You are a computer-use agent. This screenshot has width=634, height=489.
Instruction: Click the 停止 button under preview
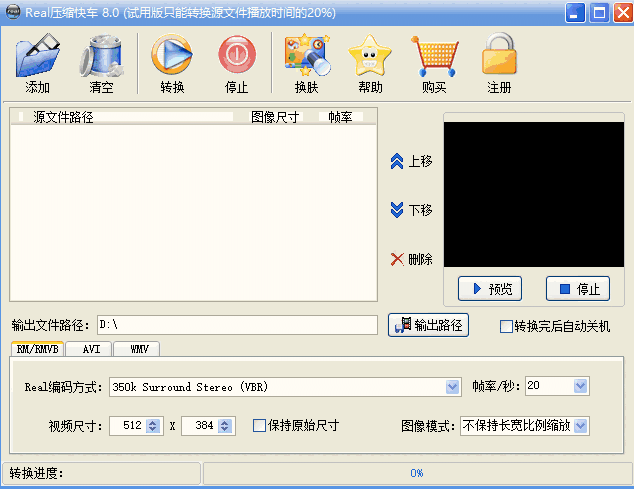click(x=578, y=289)
